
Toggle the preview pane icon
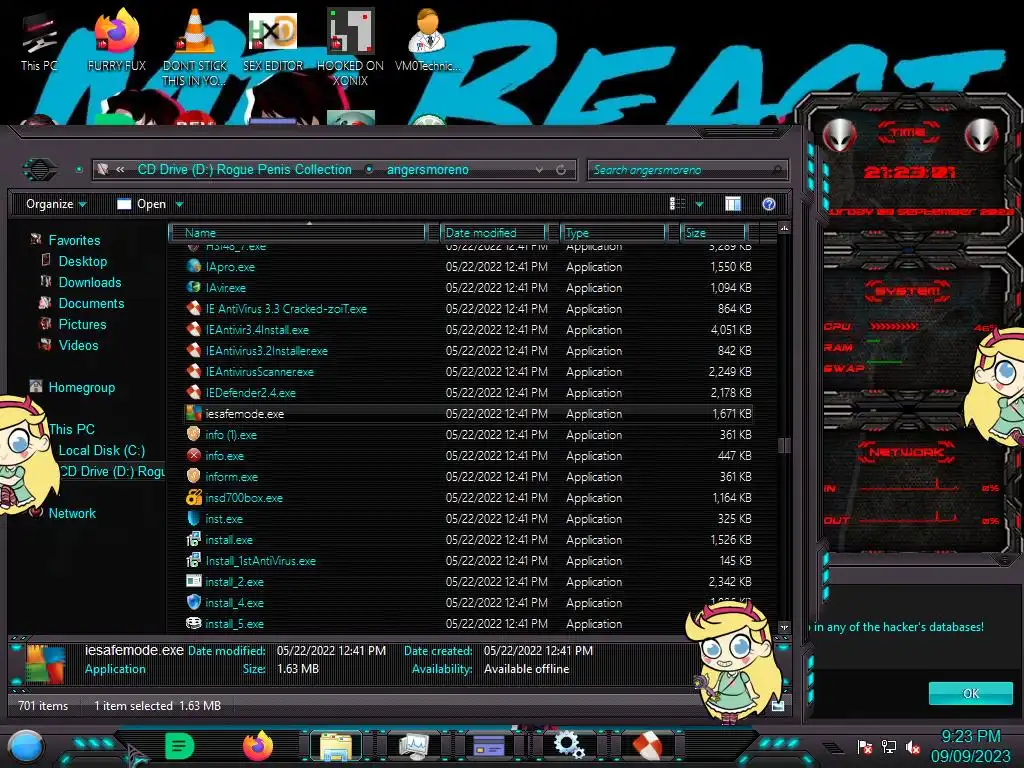click(x=733, y=204)
